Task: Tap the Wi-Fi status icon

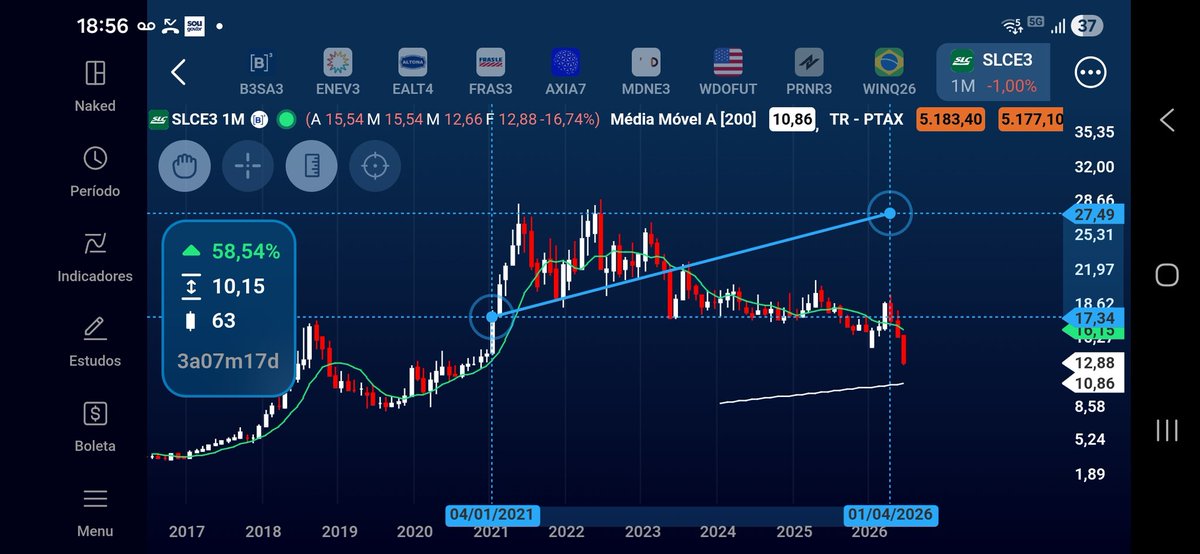Action: coord(1012,25)
